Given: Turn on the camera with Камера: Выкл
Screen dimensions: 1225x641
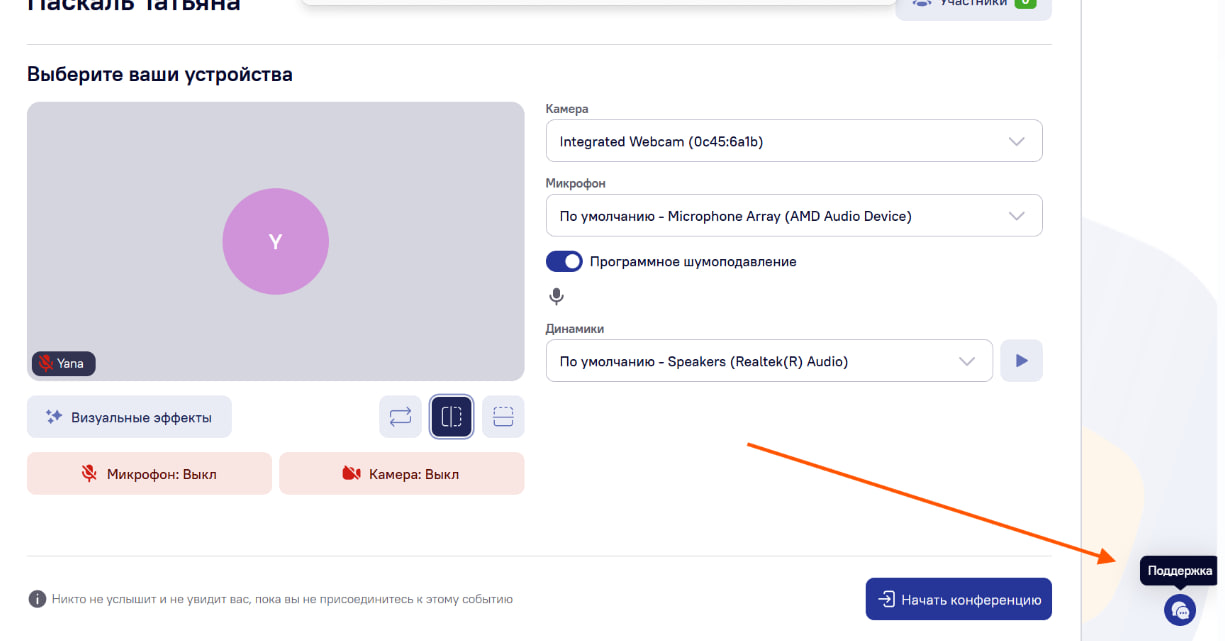Looking at the screenshot, I should [401, 474].
